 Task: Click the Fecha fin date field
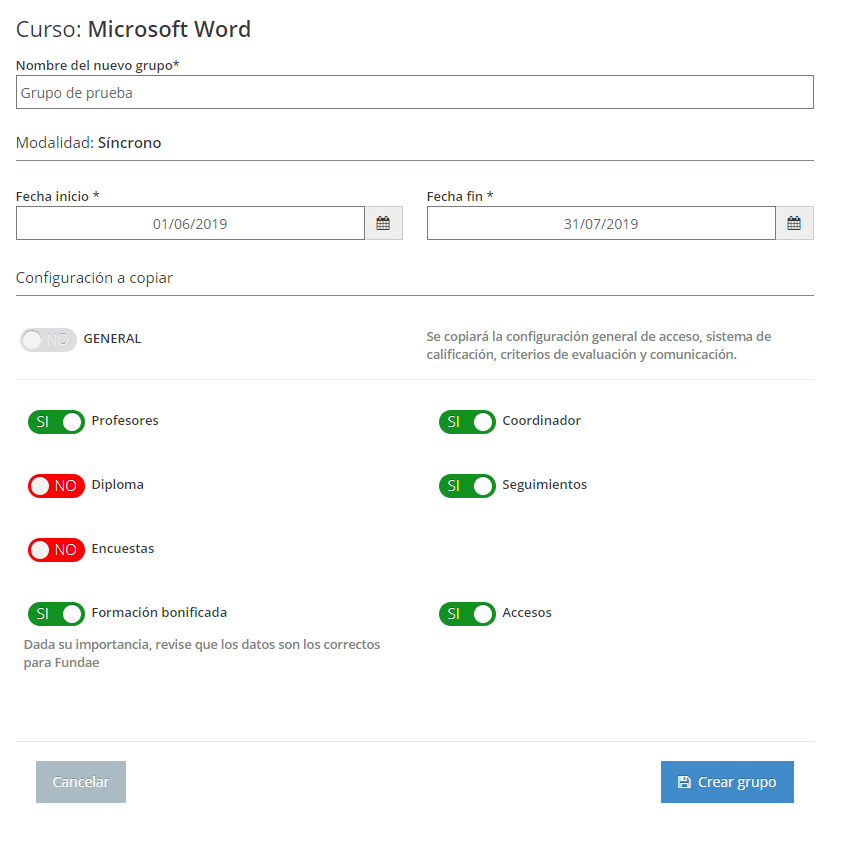pos(601,223)
